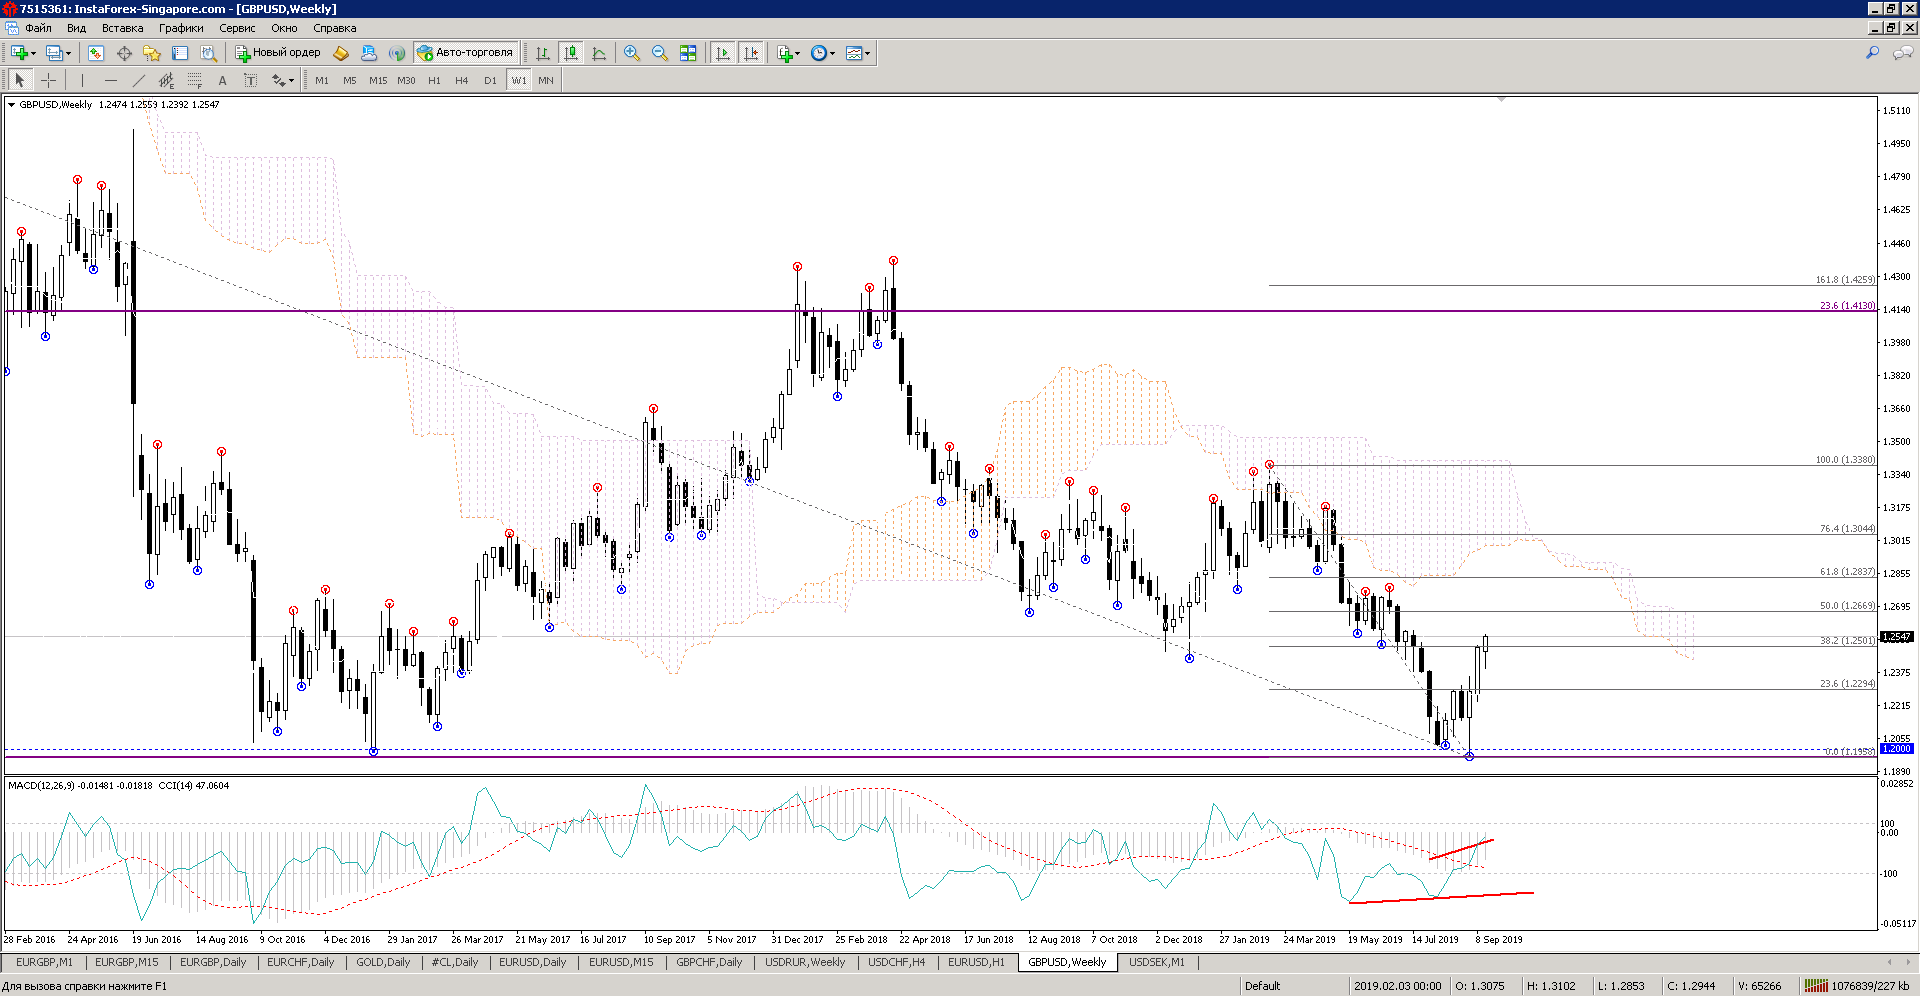The width and height of the screenshot is (1920, 996).
Task: Select the Fibonacci retracement tool
Action: tap(195, 80)
